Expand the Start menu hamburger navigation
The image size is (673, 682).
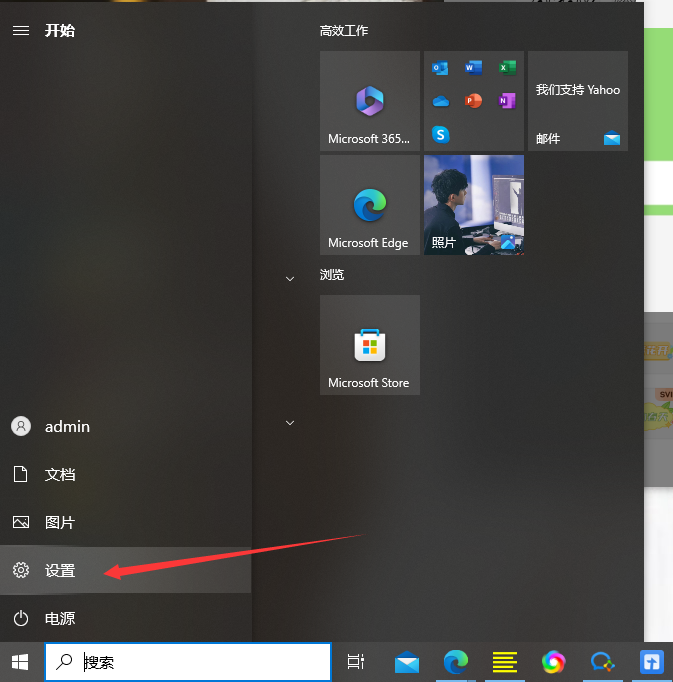pos(20,31)
